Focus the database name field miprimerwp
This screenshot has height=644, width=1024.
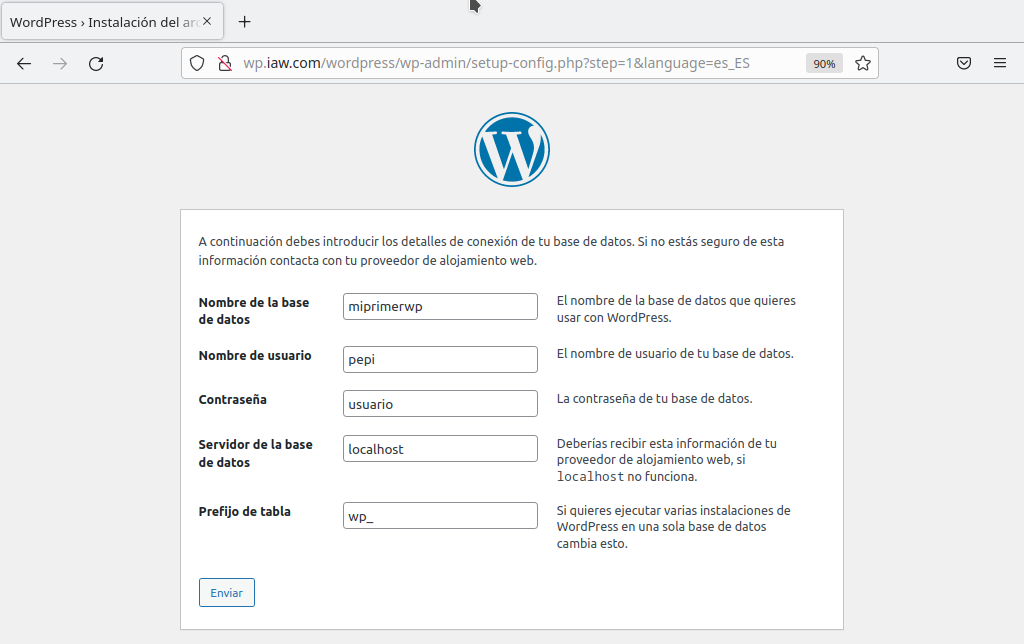pyautogui.click(x=440, y=306)
